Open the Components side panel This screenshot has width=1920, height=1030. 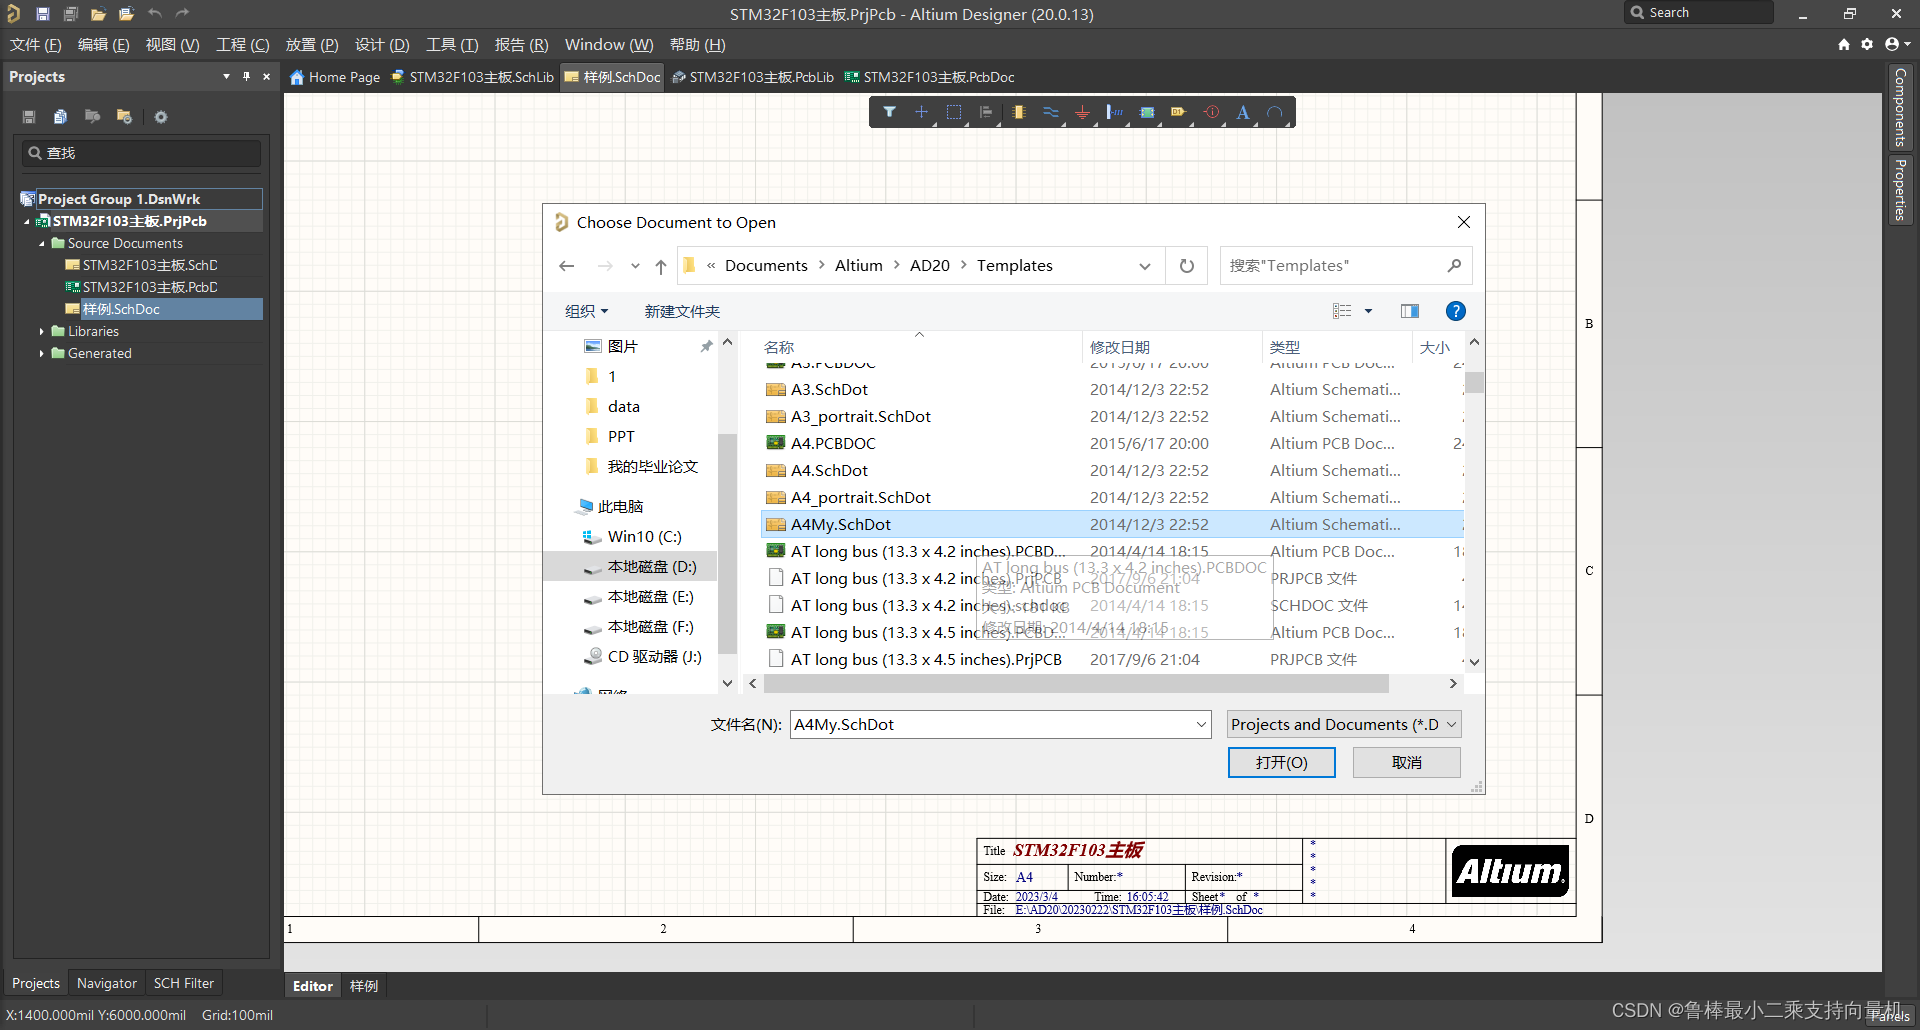[x=1900, y=107]
